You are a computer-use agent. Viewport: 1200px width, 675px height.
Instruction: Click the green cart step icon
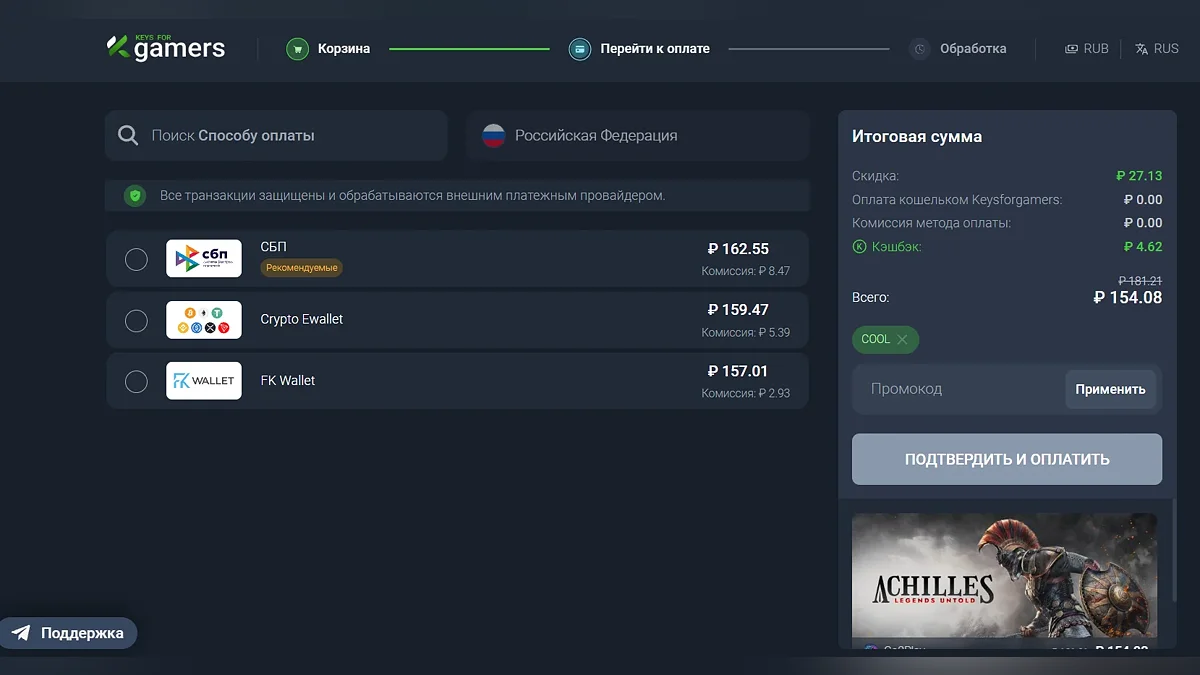tap(297, 49)
